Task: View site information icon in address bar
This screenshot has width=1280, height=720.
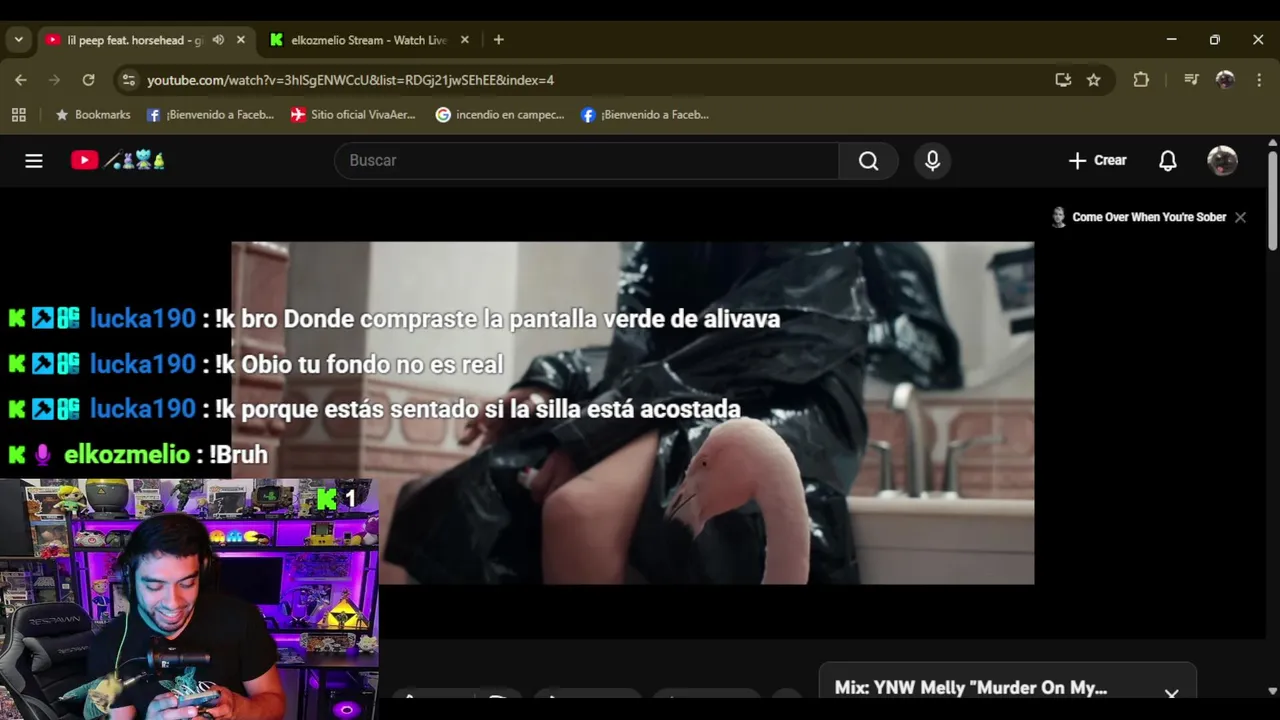Action: click(x=128, y=80)
